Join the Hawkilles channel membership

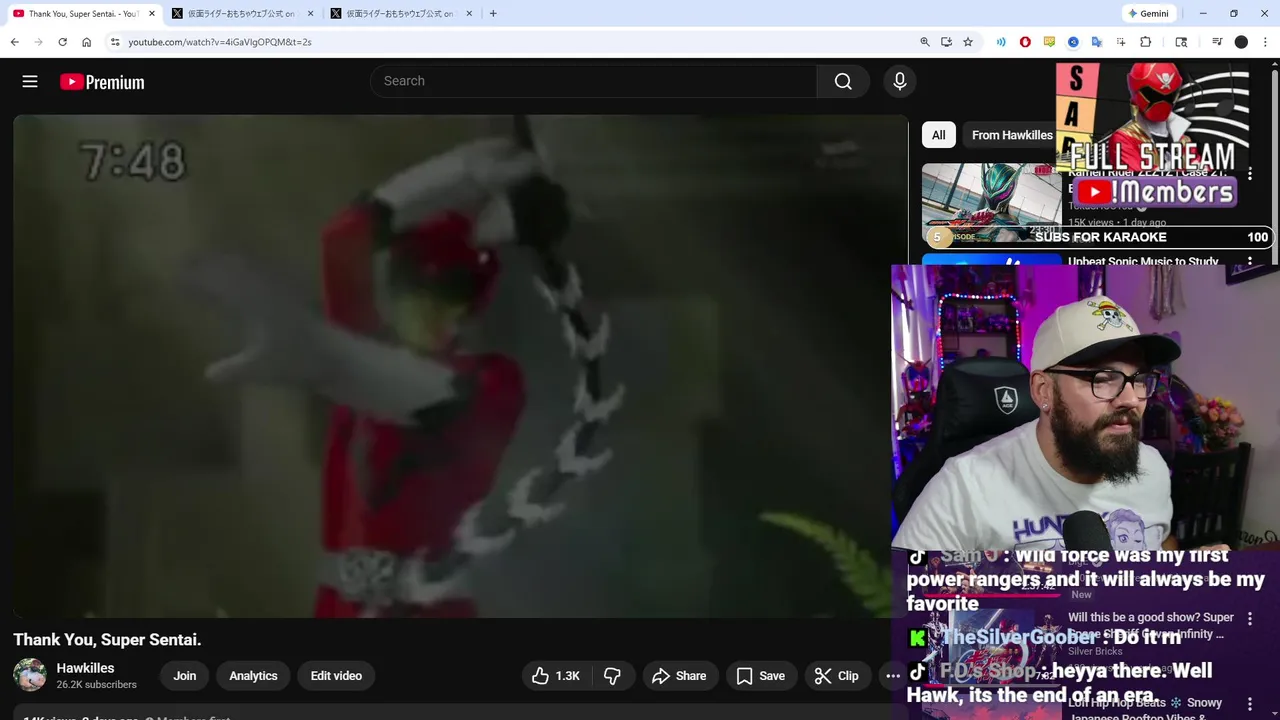point(185,676)
